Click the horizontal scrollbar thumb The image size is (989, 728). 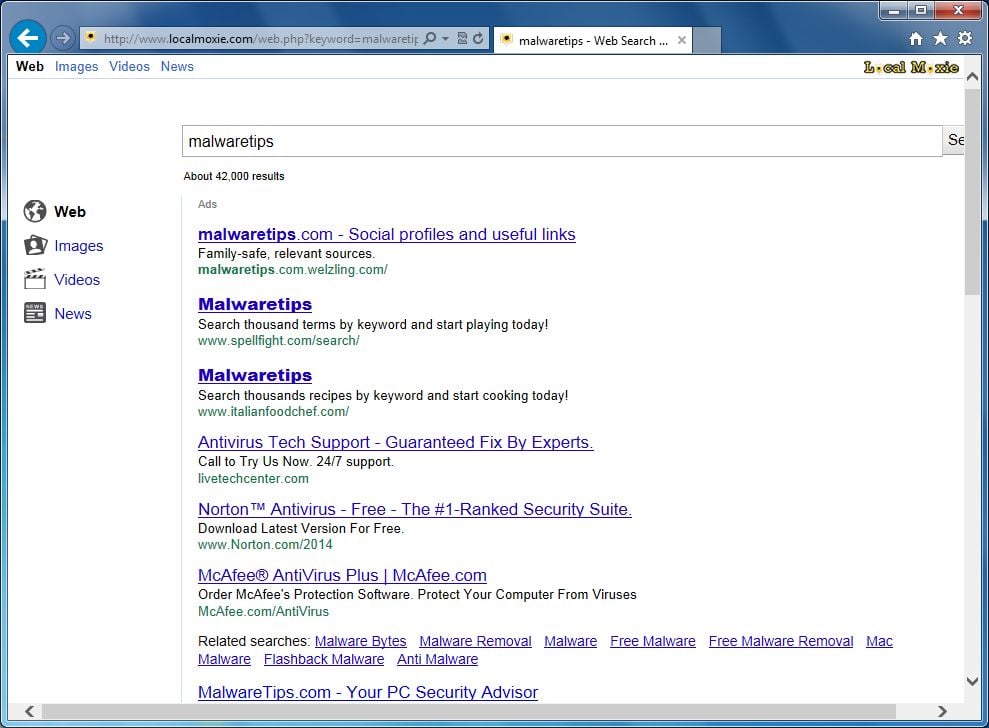[x=469, y=712]
